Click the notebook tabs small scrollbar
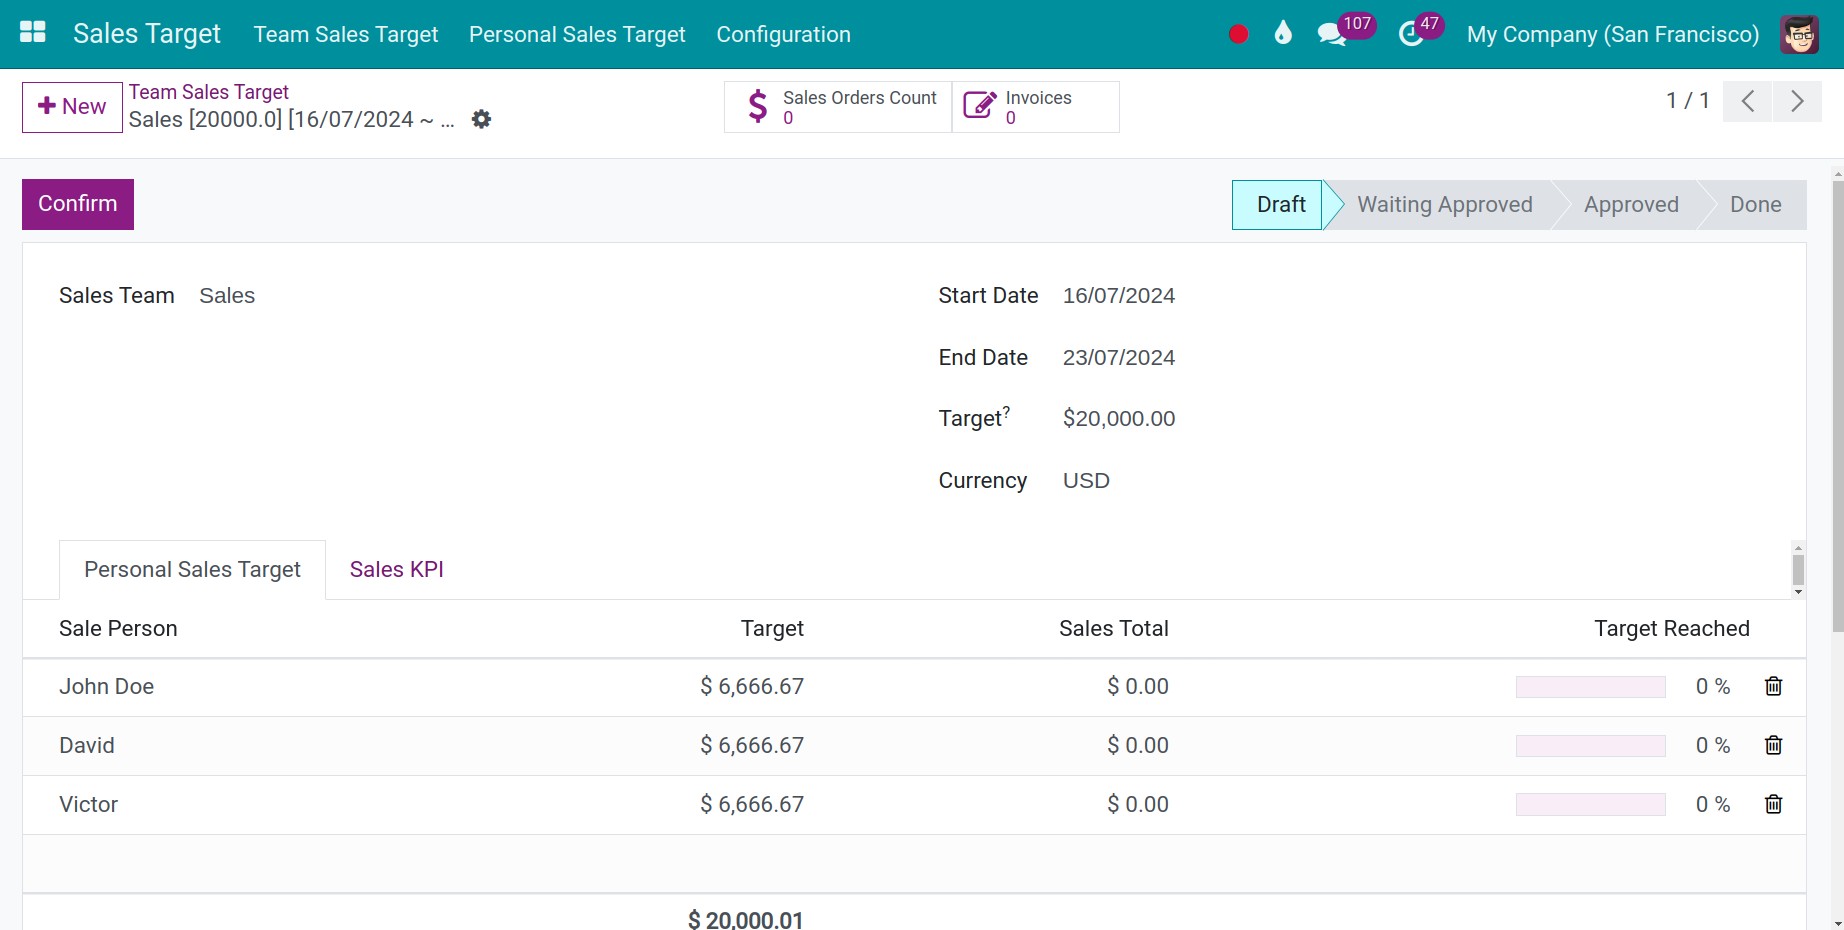 1798,570
